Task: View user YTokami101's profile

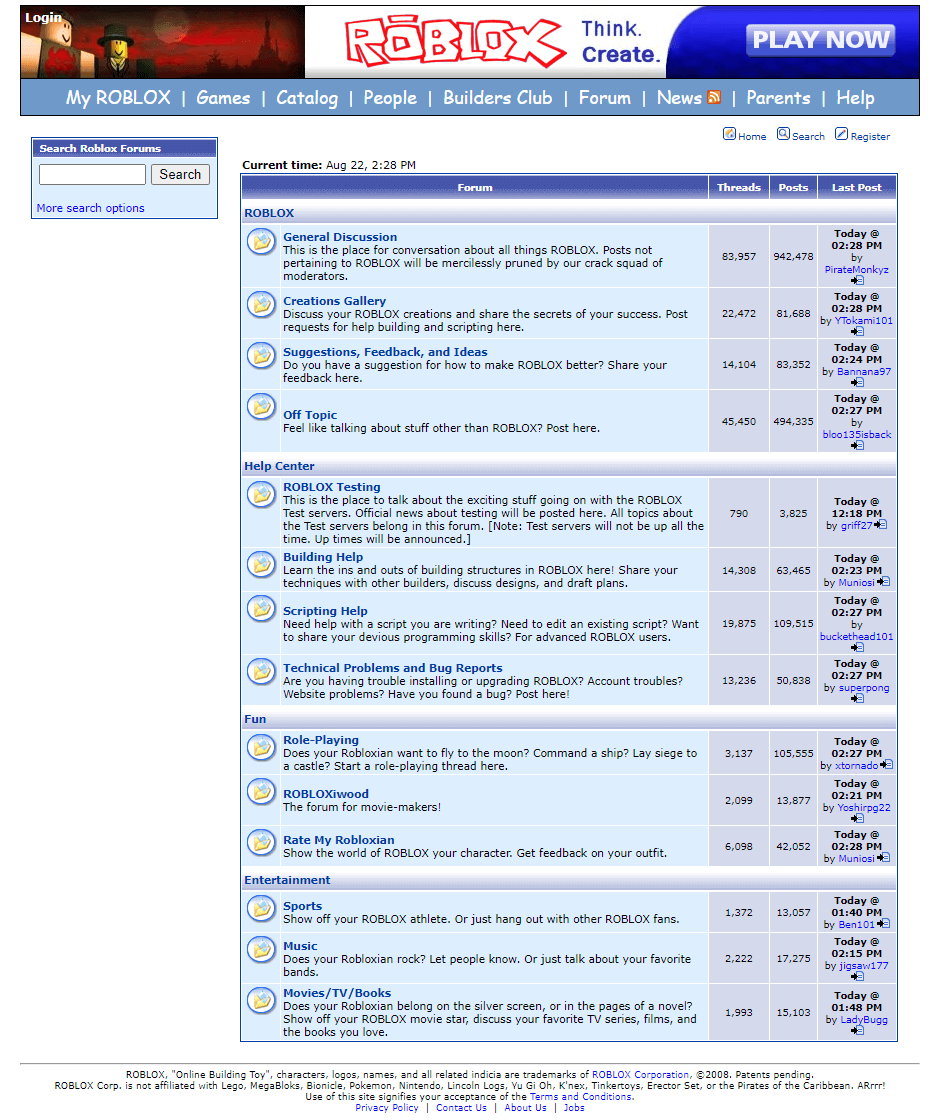Action: (x=864, y=321)
